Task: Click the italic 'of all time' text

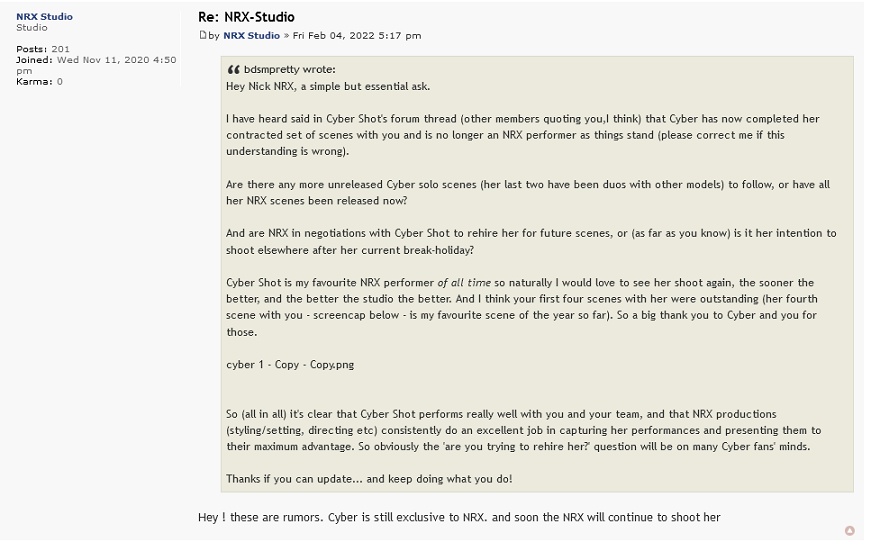Action: tap(466, 283)
